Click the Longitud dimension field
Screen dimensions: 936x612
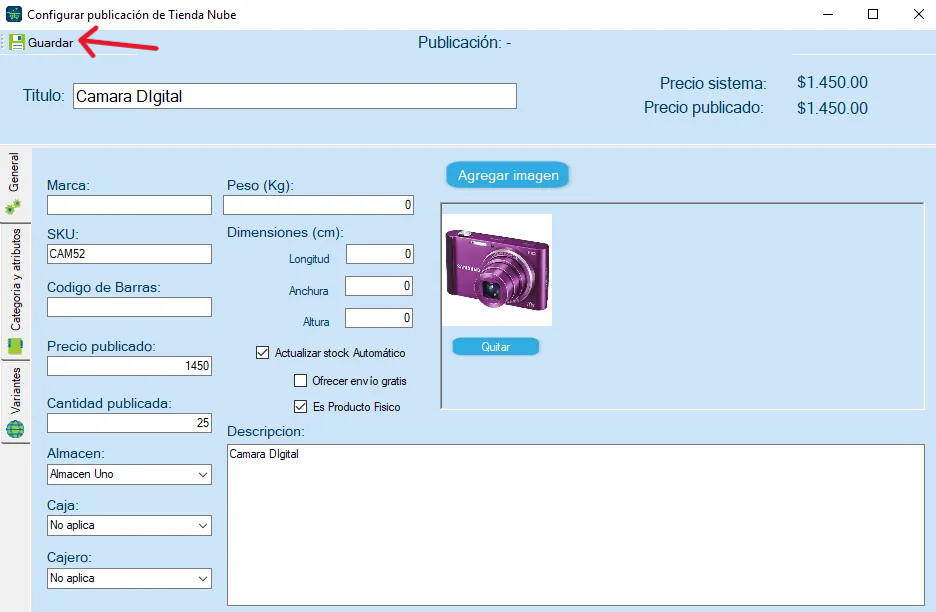380,254
